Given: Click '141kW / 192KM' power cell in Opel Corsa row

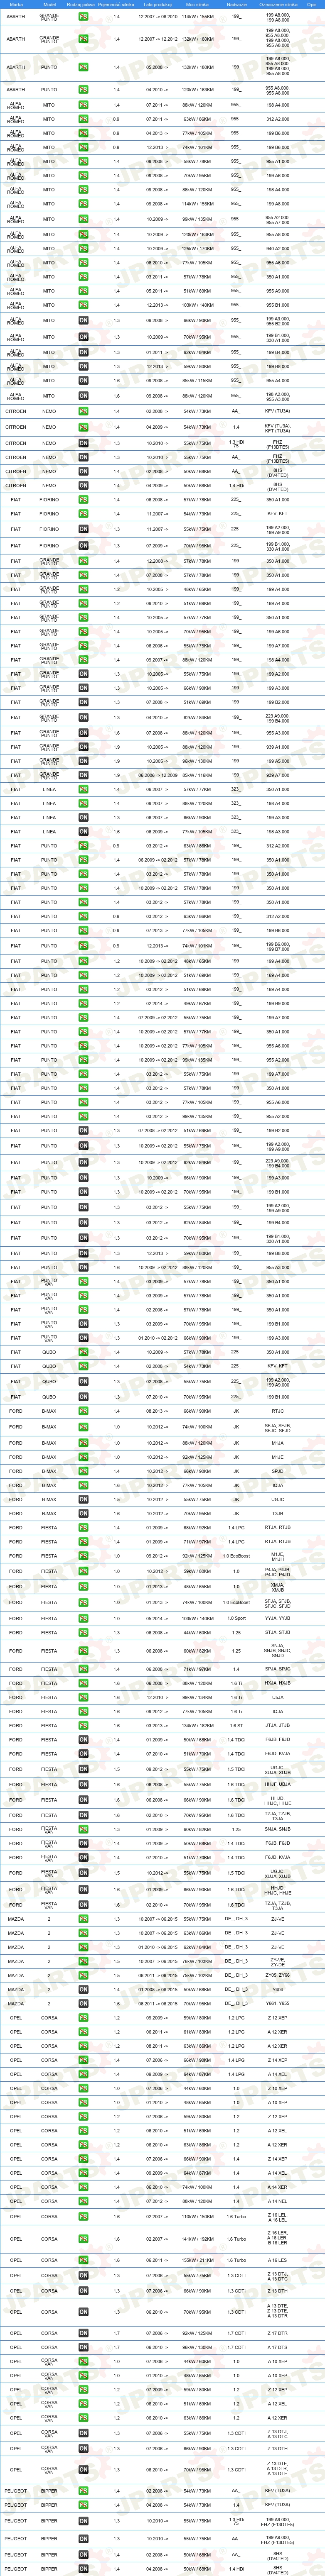Looking at the screenshot, I should [197, 2238].
